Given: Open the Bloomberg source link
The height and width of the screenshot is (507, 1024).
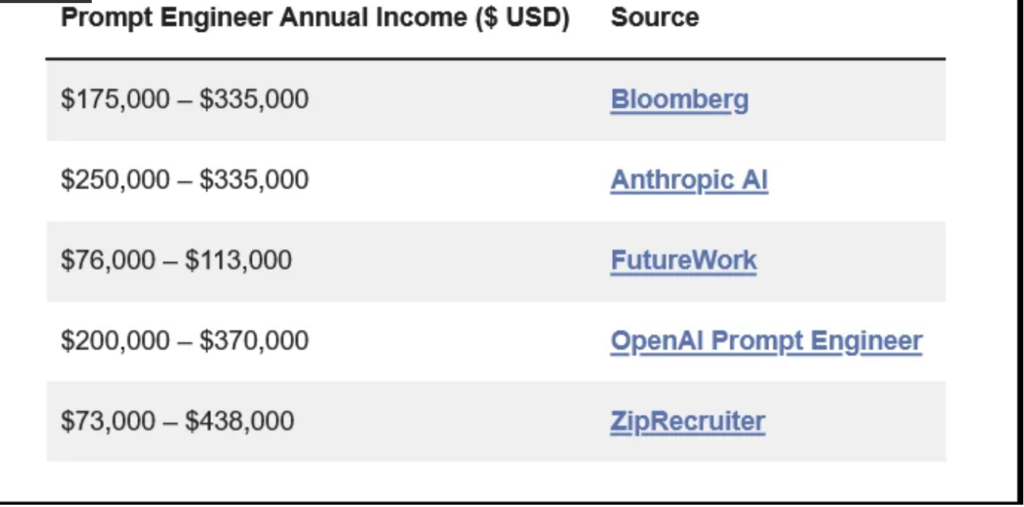Looking at the screenshot, I should (x=679, y=100).
